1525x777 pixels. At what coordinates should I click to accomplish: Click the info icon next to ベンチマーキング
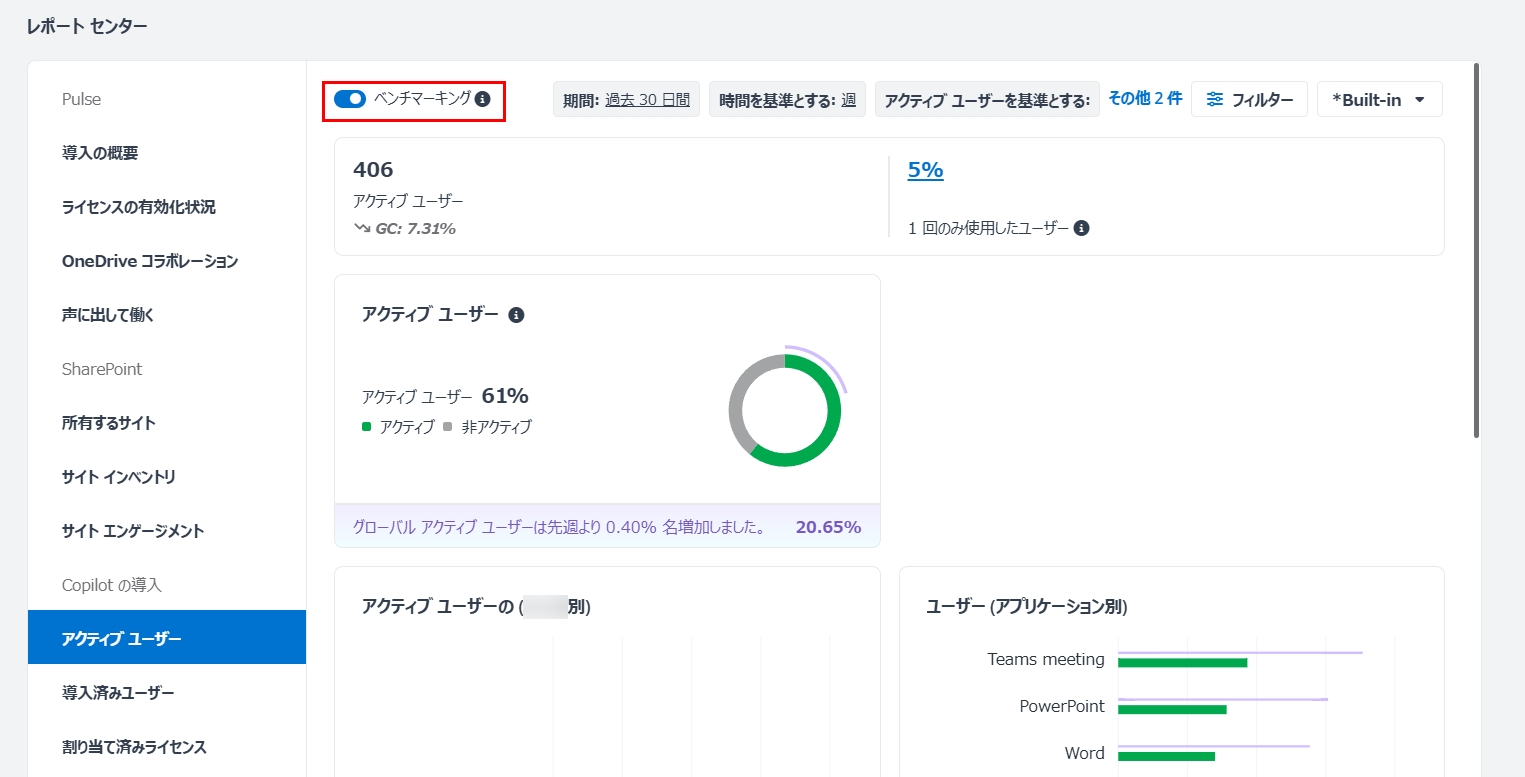tap(483, 99)
